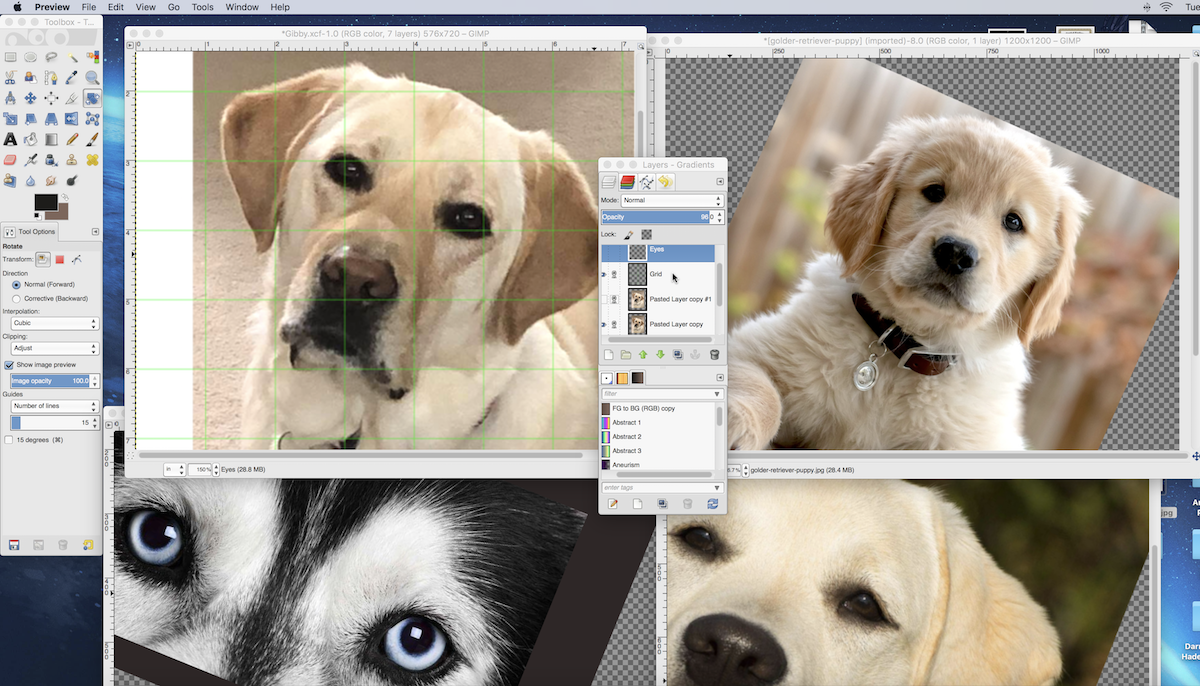Open Layers dock tab configuration menu
Screen dimensions: 1200x686
tap(720, 182)
